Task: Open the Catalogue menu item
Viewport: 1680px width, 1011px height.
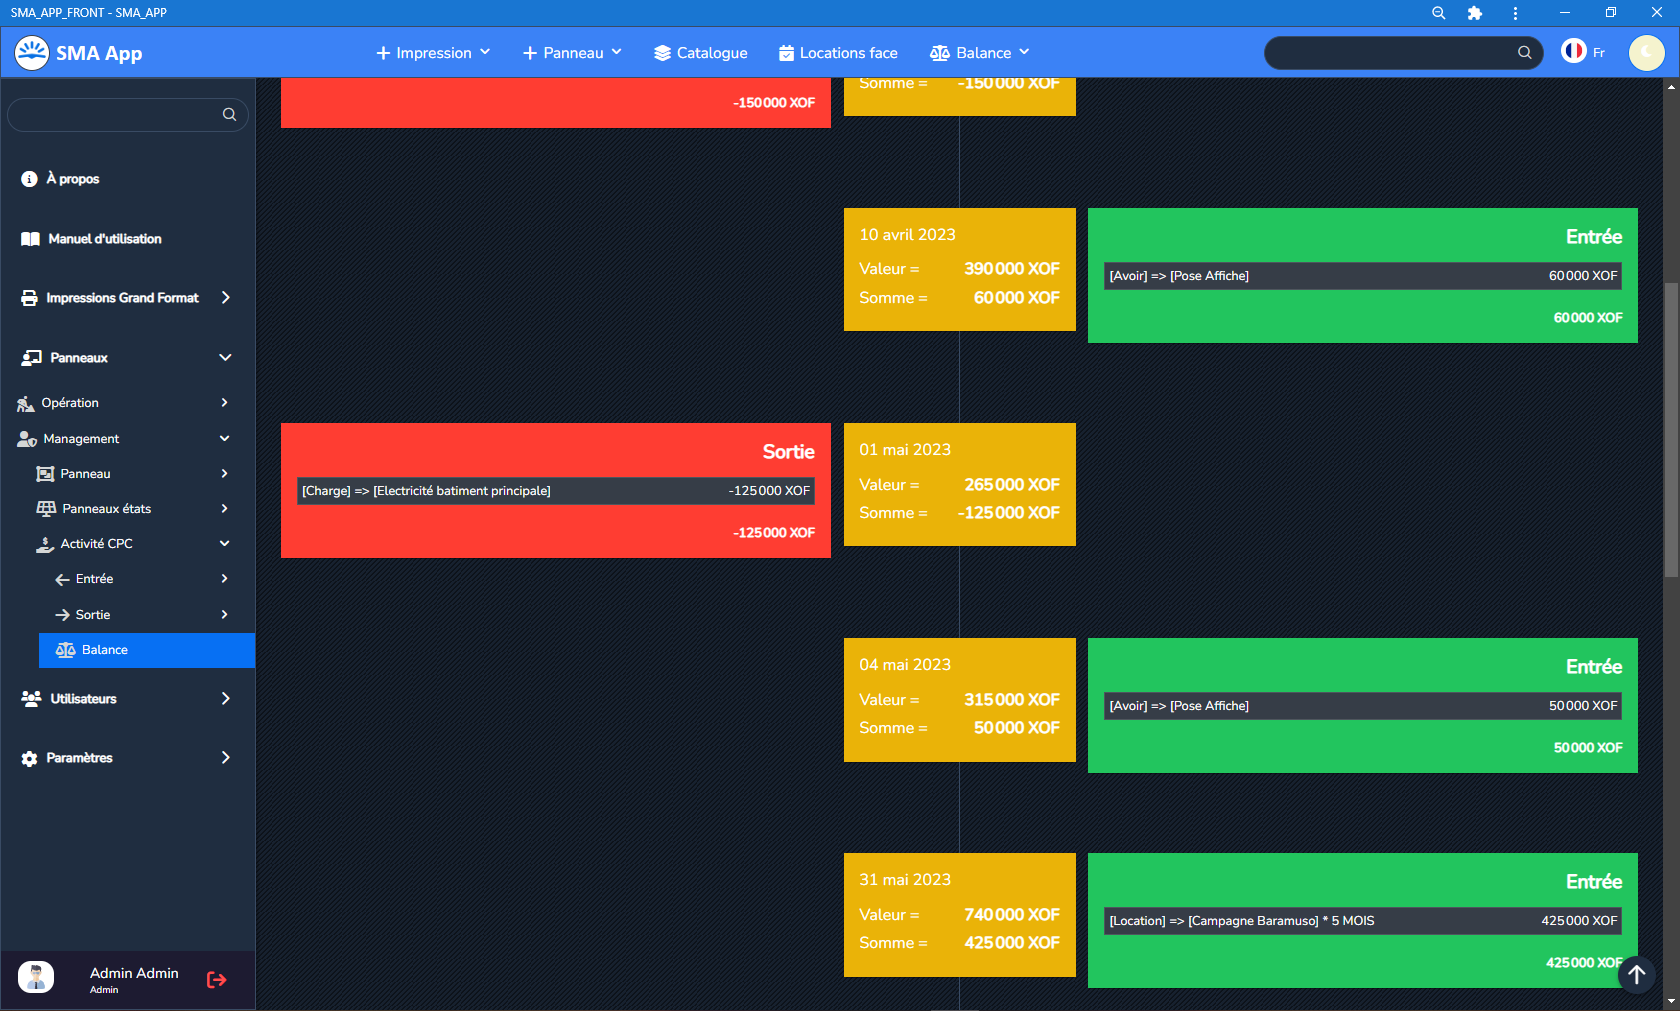Action: (701, 53)
